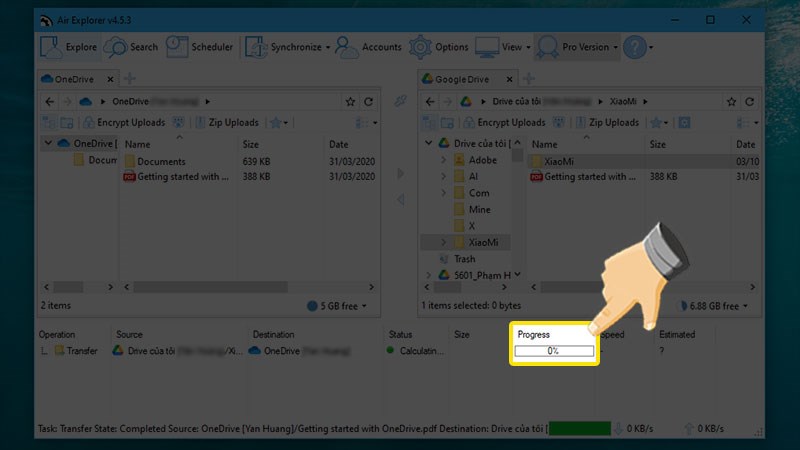The image size is (800, 450).
Task: Open the View menu
Action: click(x=503, y=47)
